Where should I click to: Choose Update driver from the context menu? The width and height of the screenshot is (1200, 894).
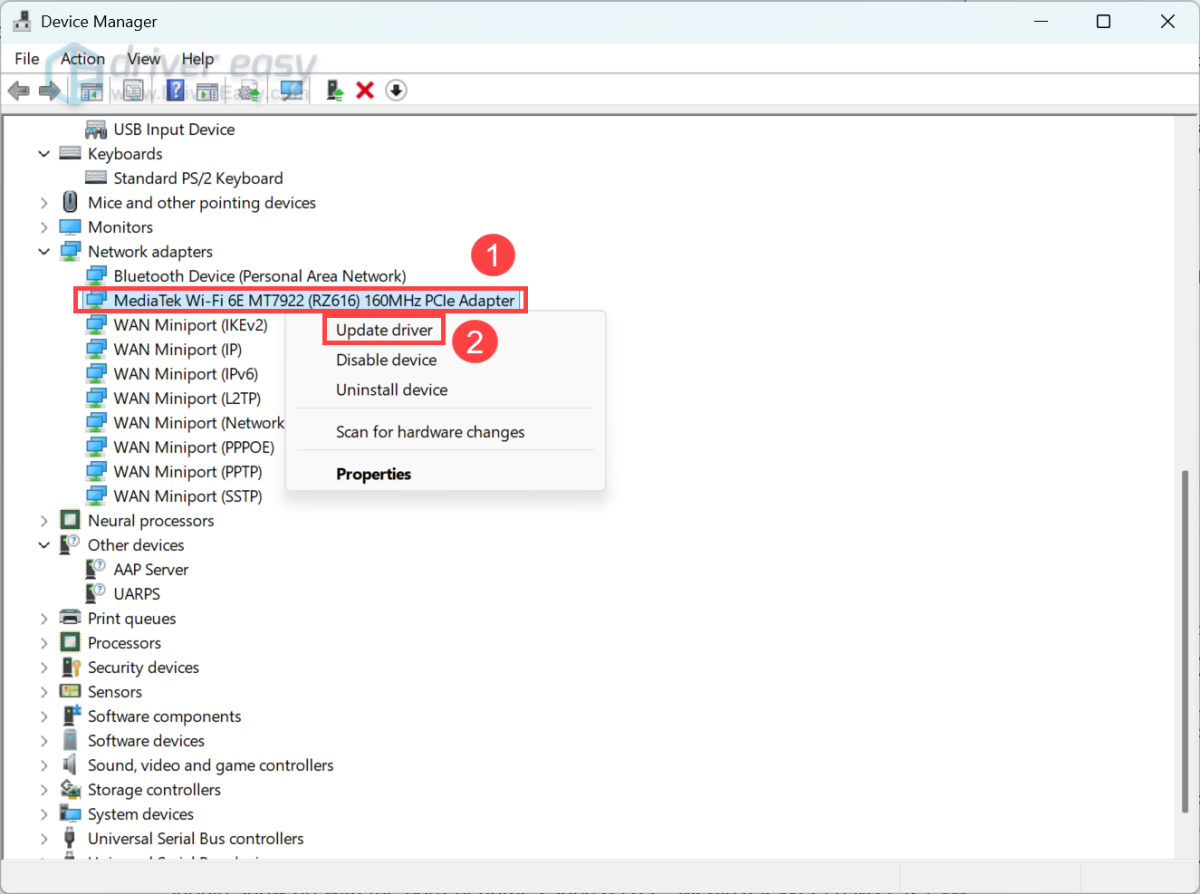pyautogui.click(x=384, y=330)
